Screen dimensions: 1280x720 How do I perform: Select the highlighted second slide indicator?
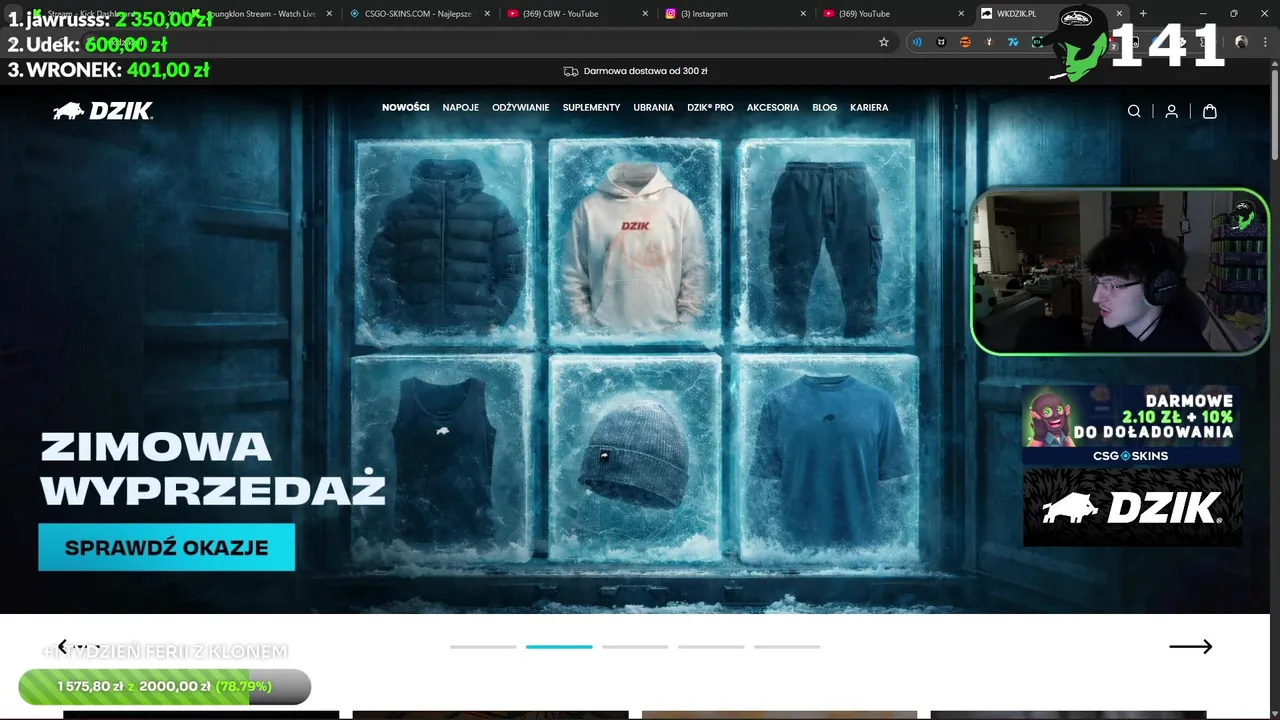pyautogui.click(x=559, y=647)
